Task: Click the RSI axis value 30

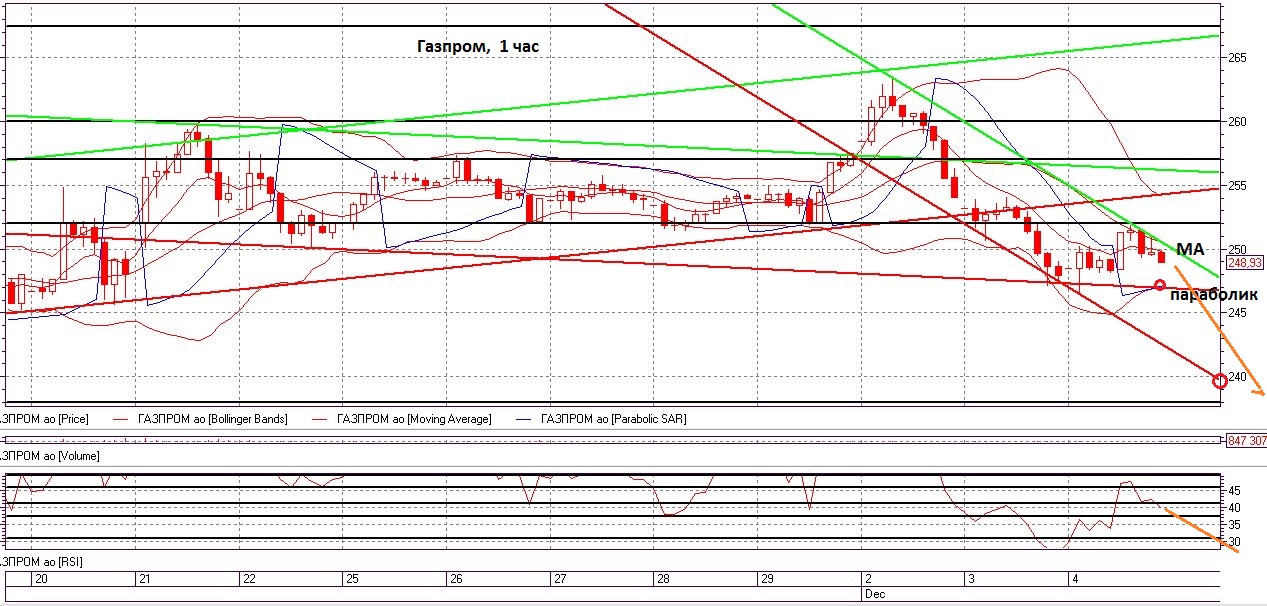Action: [x=1234, y=542]
